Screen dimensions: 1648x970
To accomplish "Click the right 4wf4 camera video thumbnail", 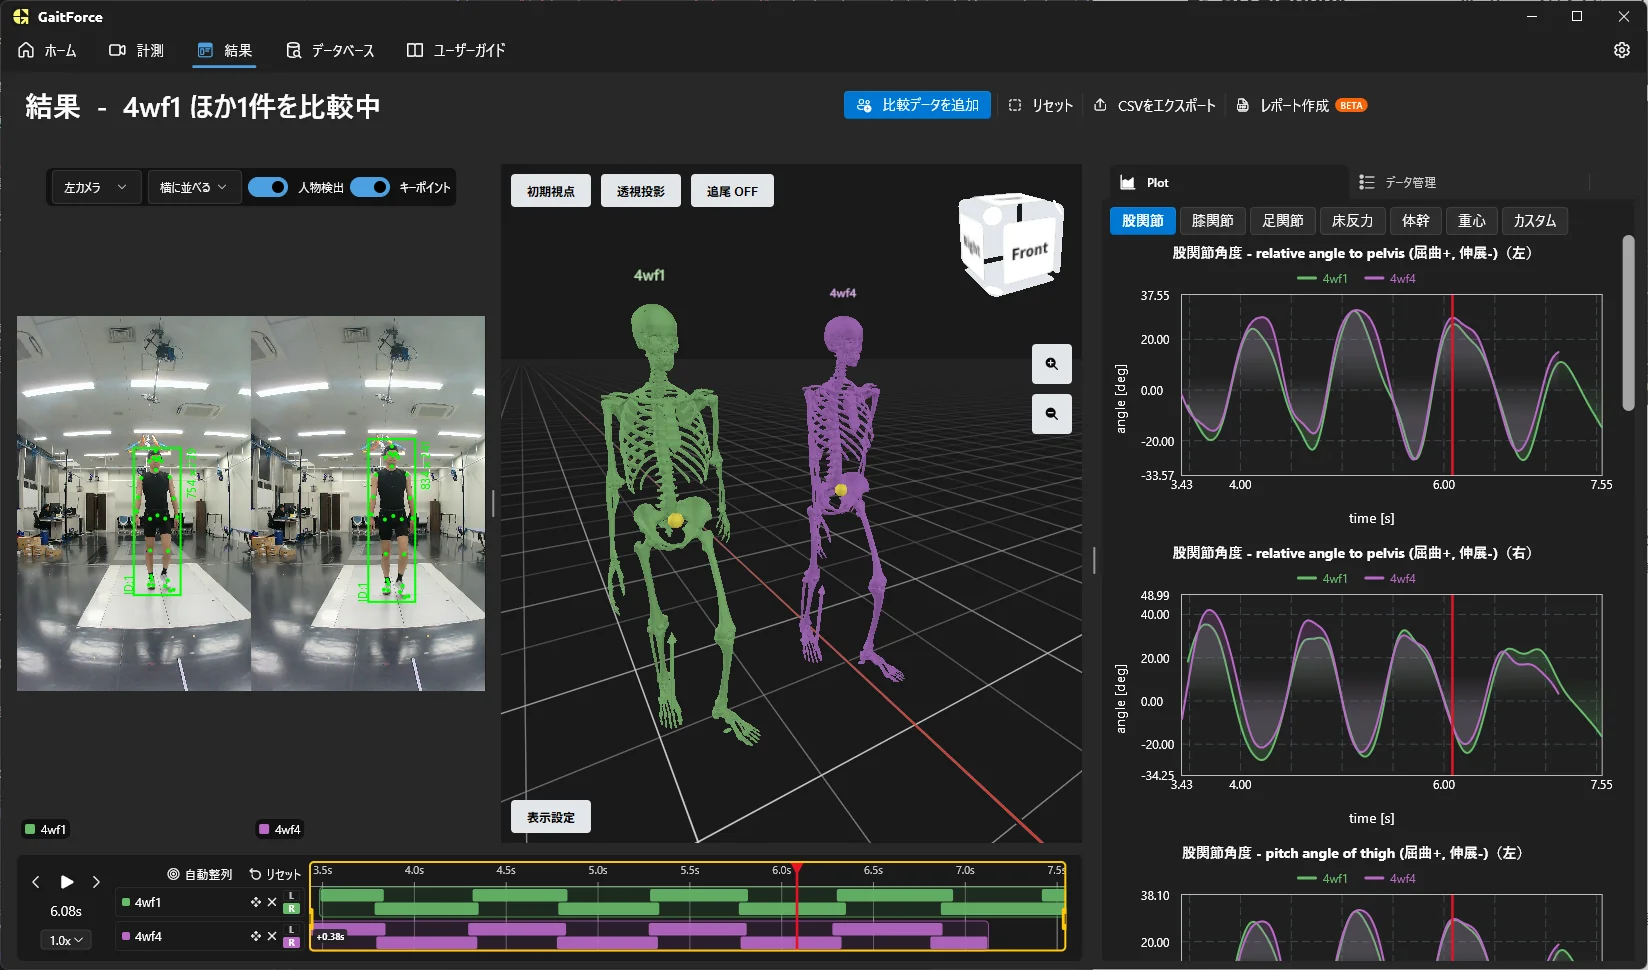I will (x=368, y=504).
